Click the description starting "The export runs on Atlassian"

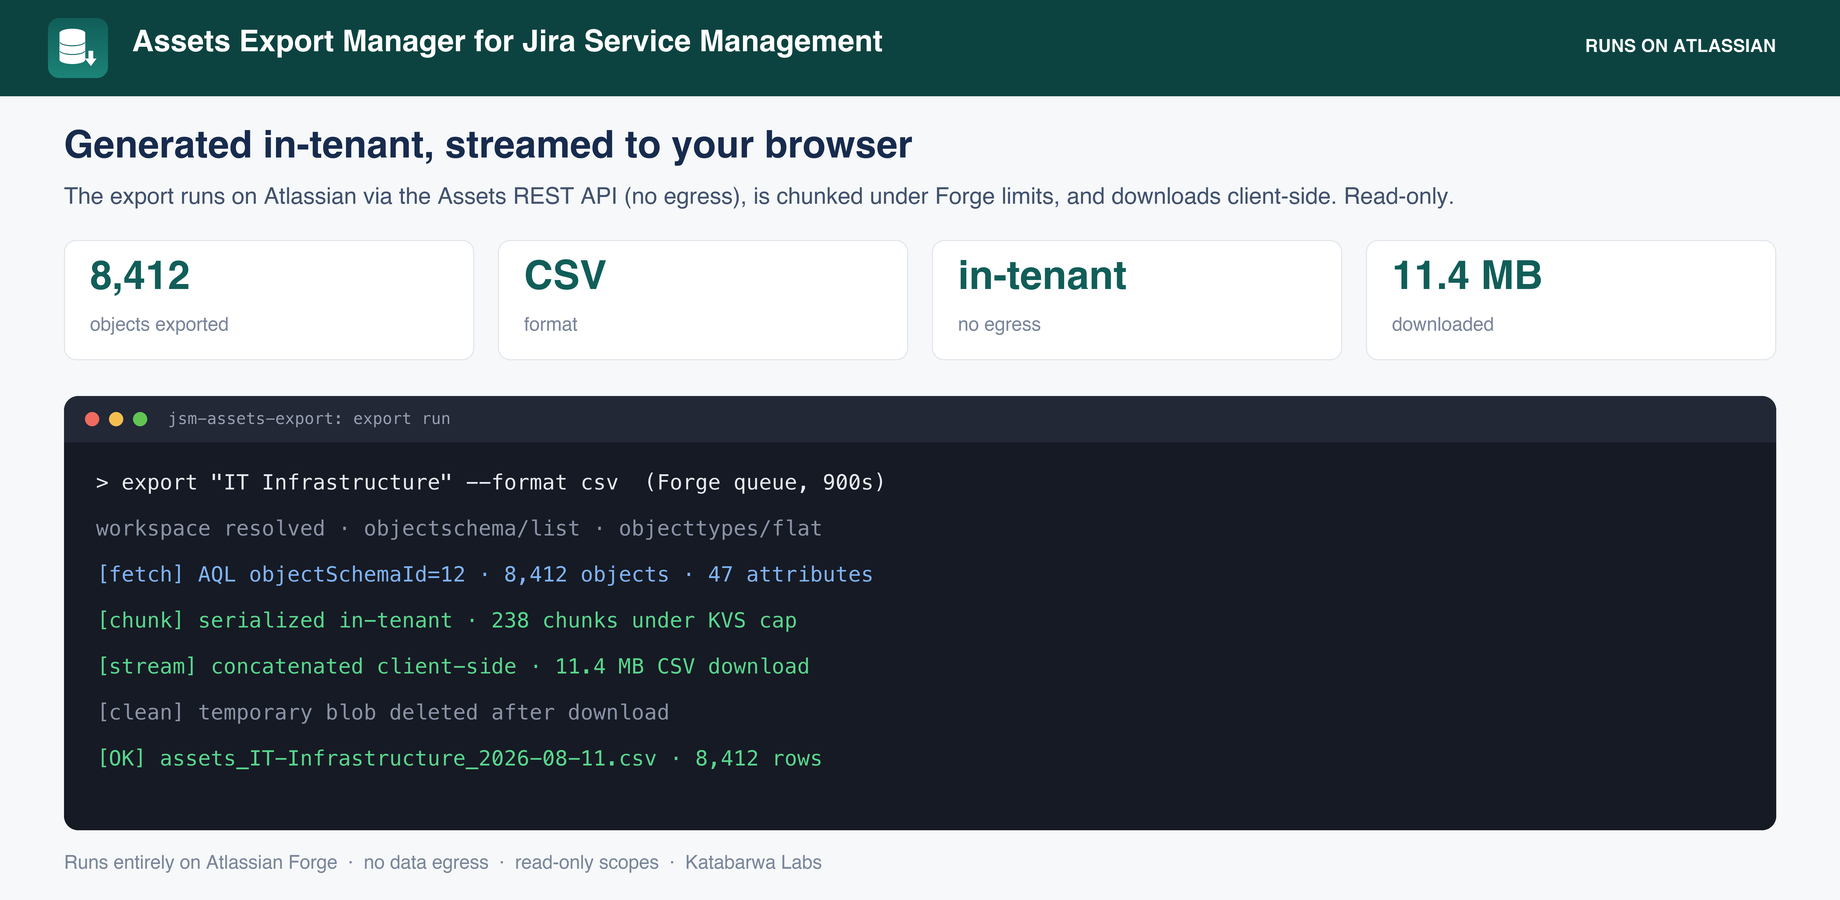759,196
